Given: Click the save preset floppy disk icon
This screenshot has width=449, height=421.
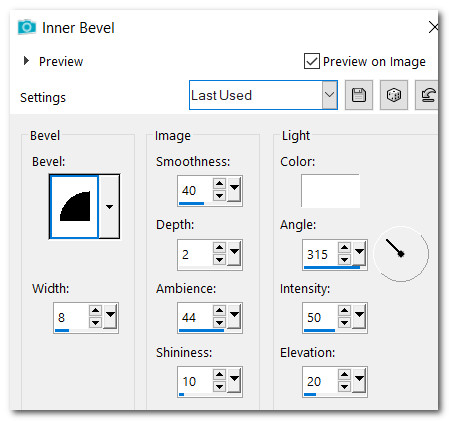Looking at the screenshot, I should point(359,95).
